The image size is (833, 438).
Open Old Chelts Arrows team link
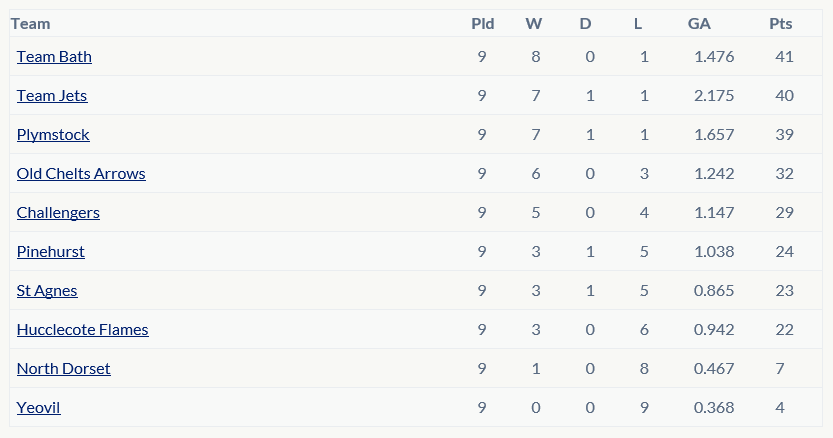81,173
